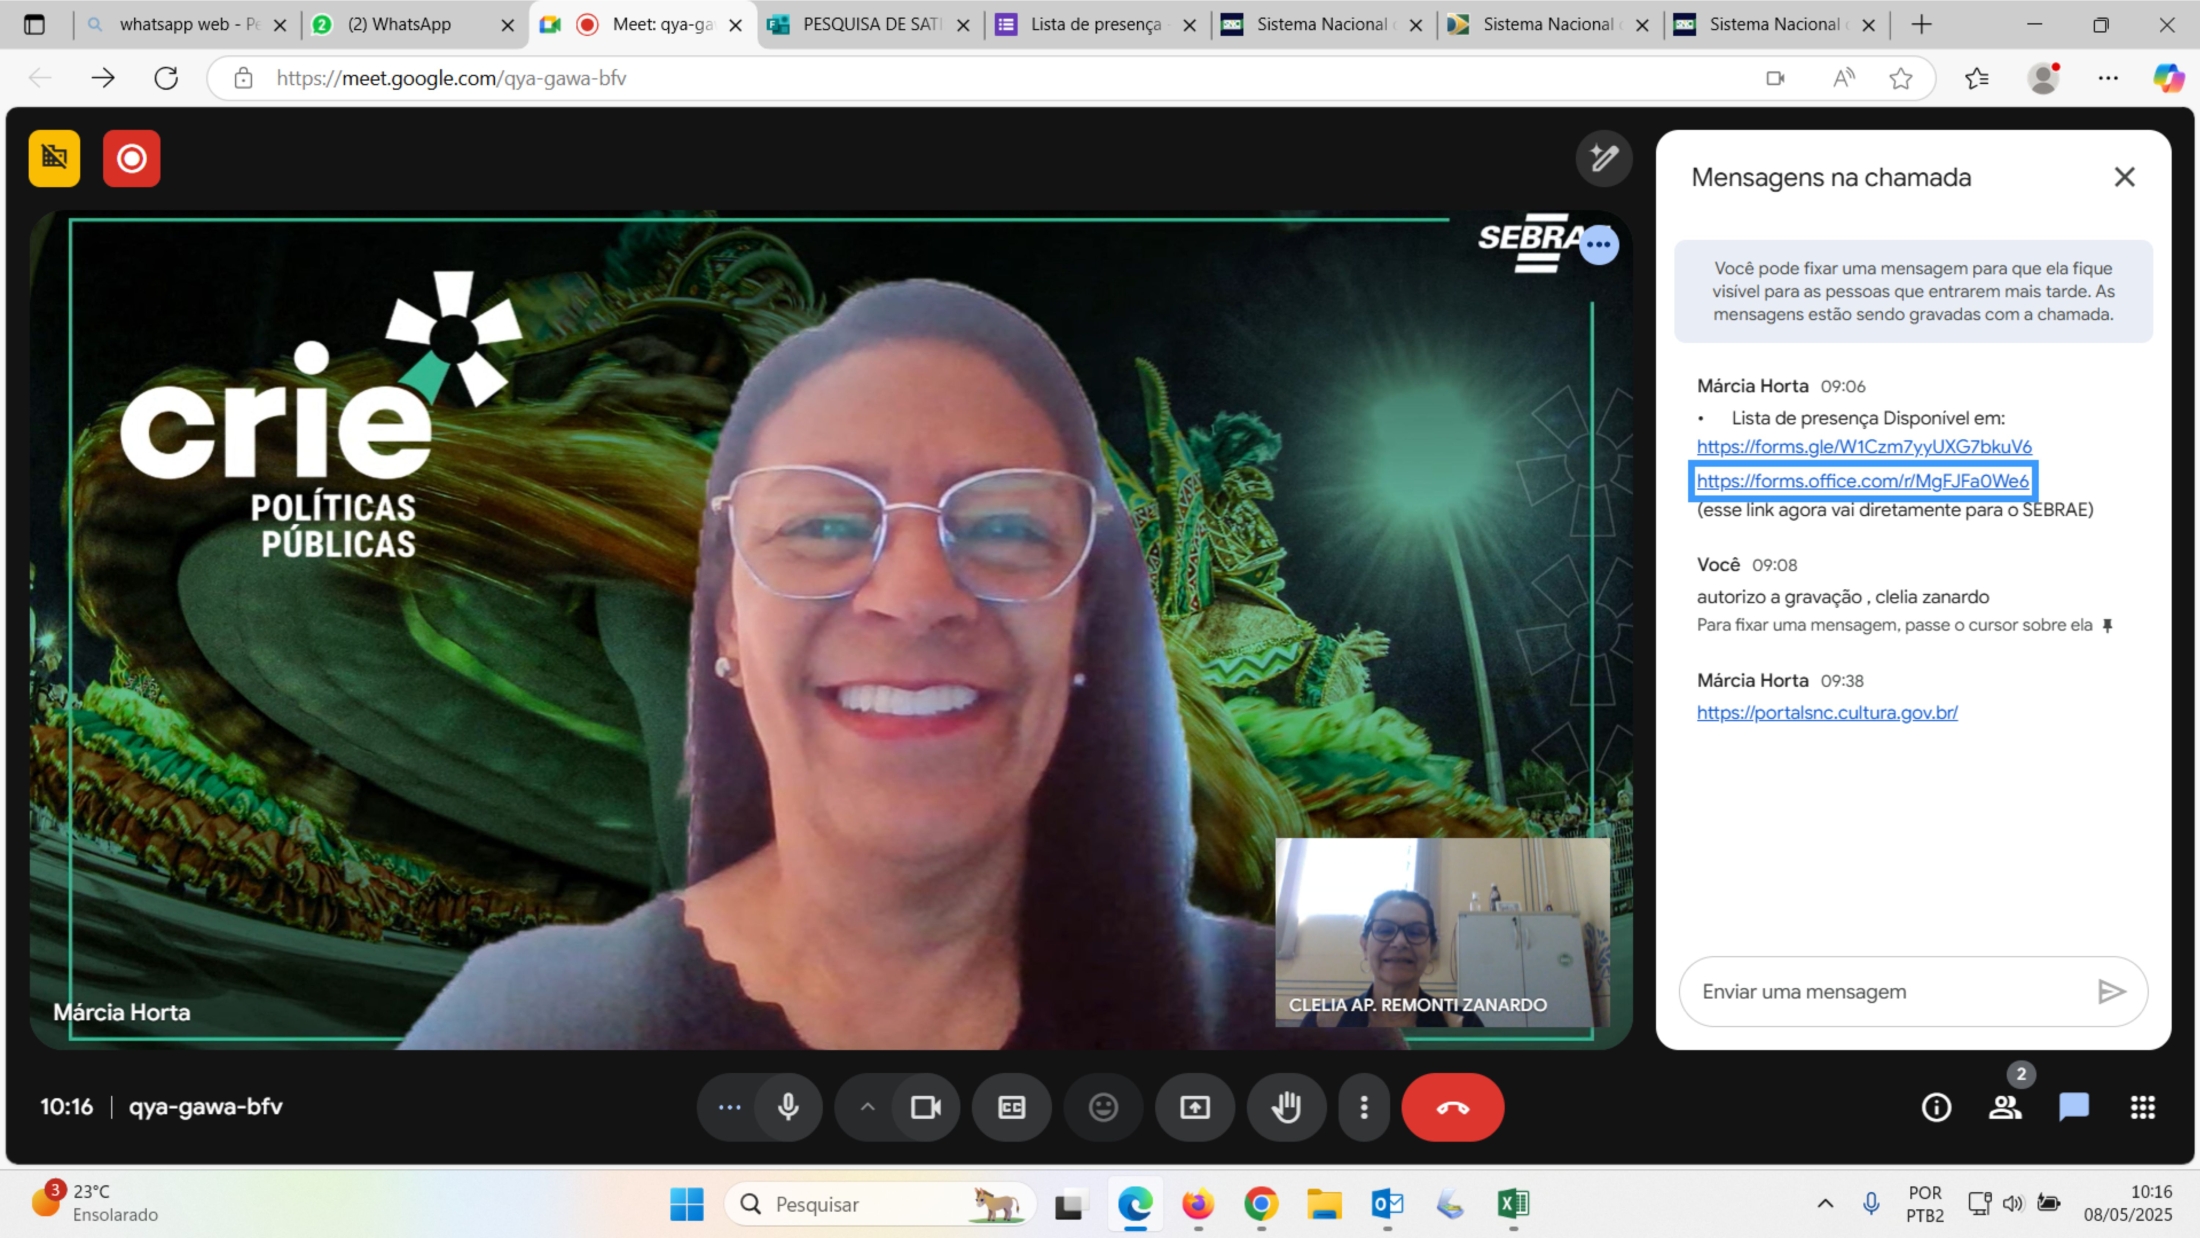Click the red leave call button

pyautogui.click(x=1452, y=1107)
